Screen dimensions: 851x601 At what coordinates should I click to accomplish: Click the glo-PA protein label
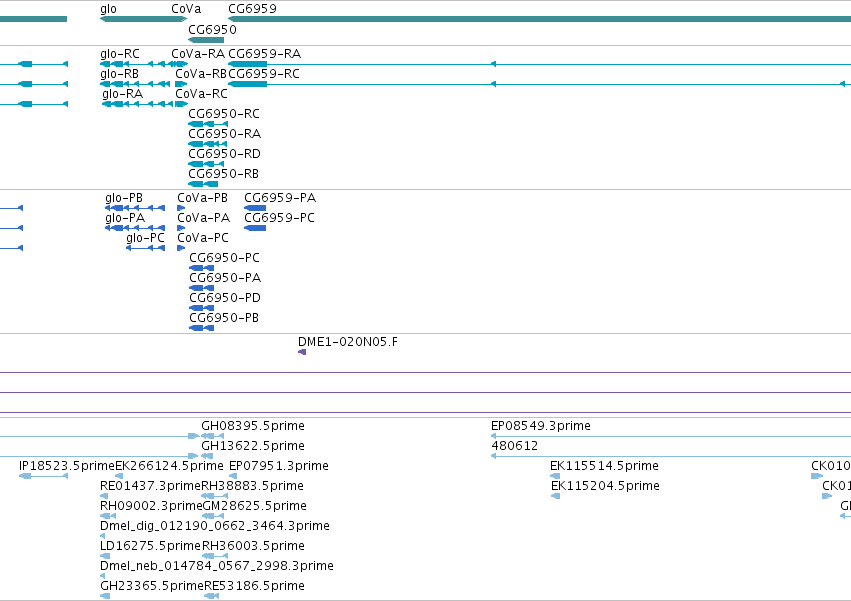click(125, 218)
